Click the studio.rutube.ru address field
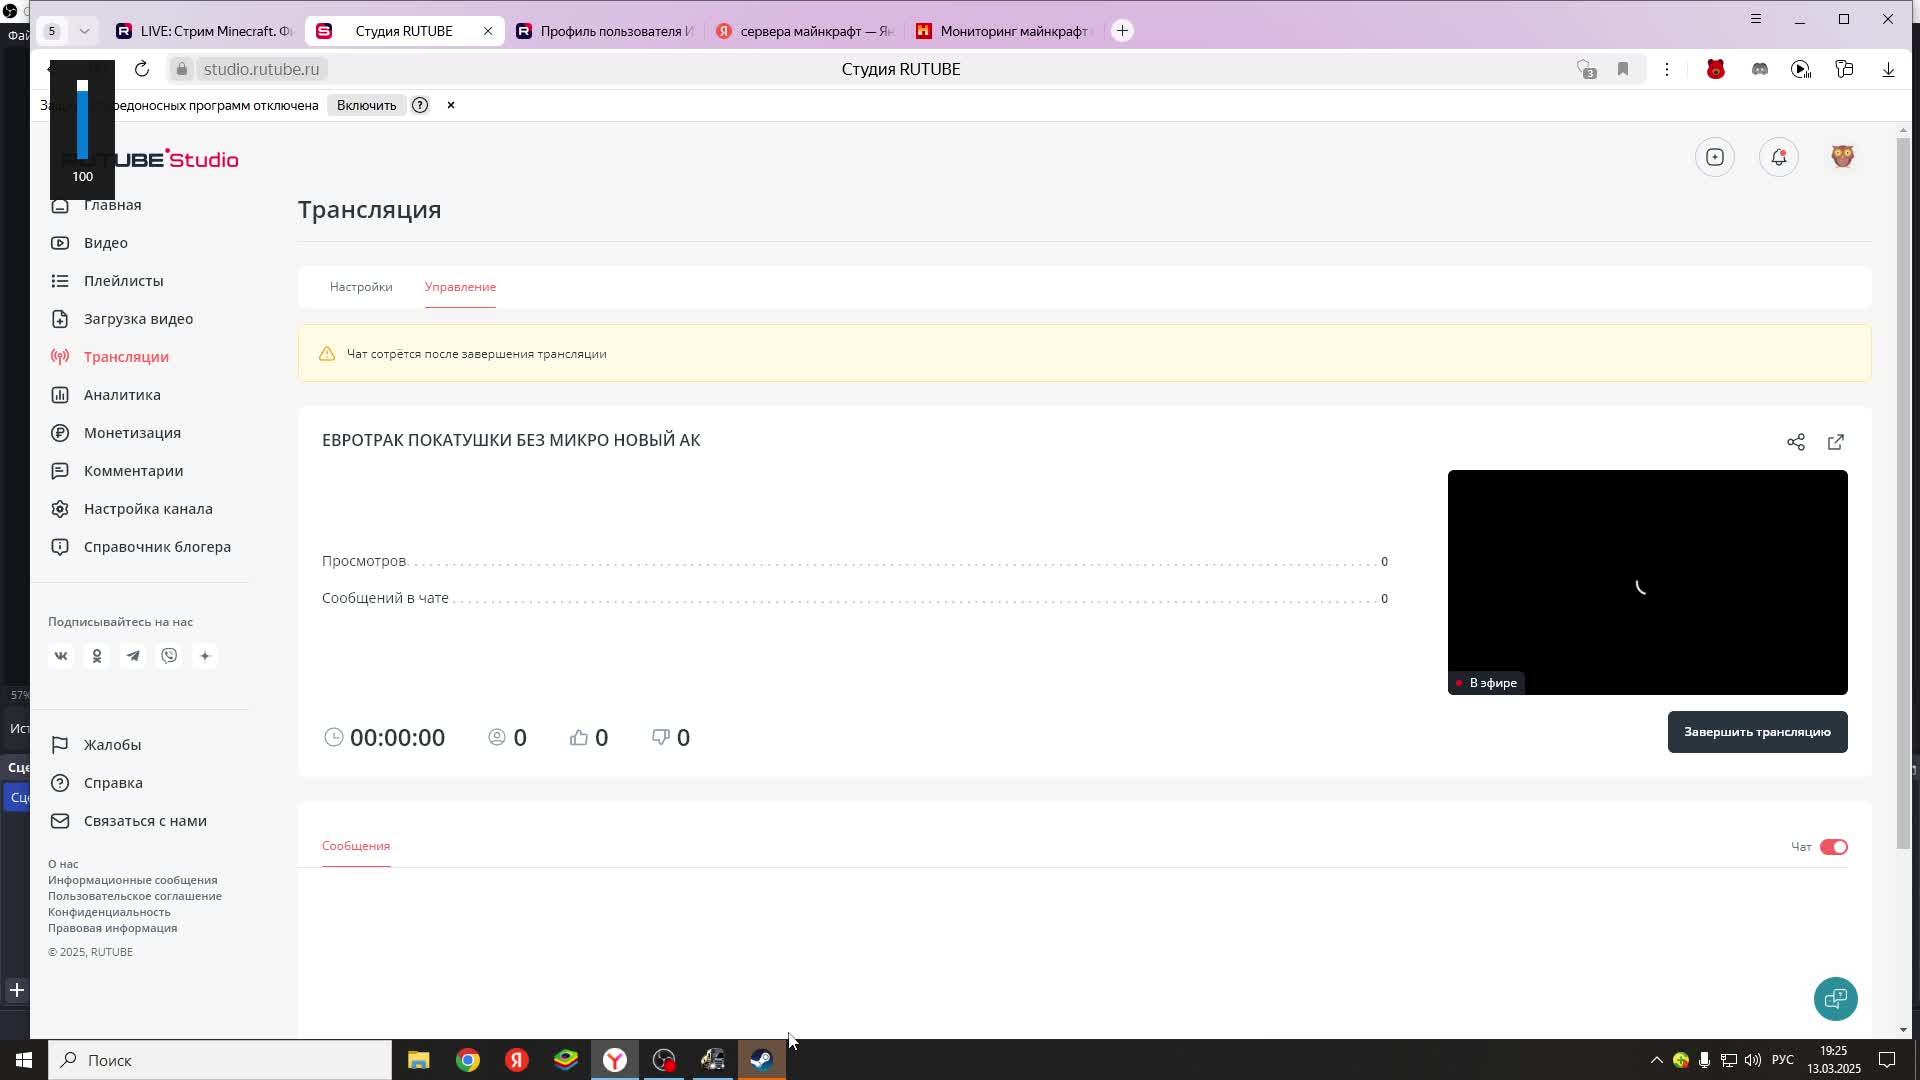The width and height of the screenshot is (1920, 1080). coord(262,69)
